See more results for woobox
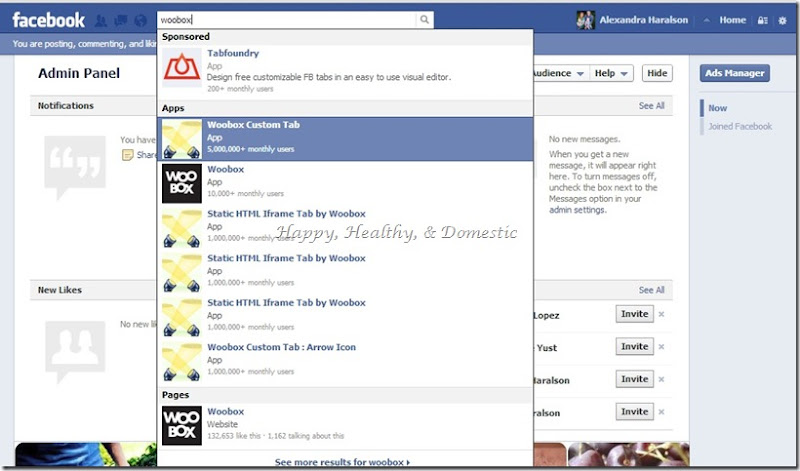 tap(342, 462)
